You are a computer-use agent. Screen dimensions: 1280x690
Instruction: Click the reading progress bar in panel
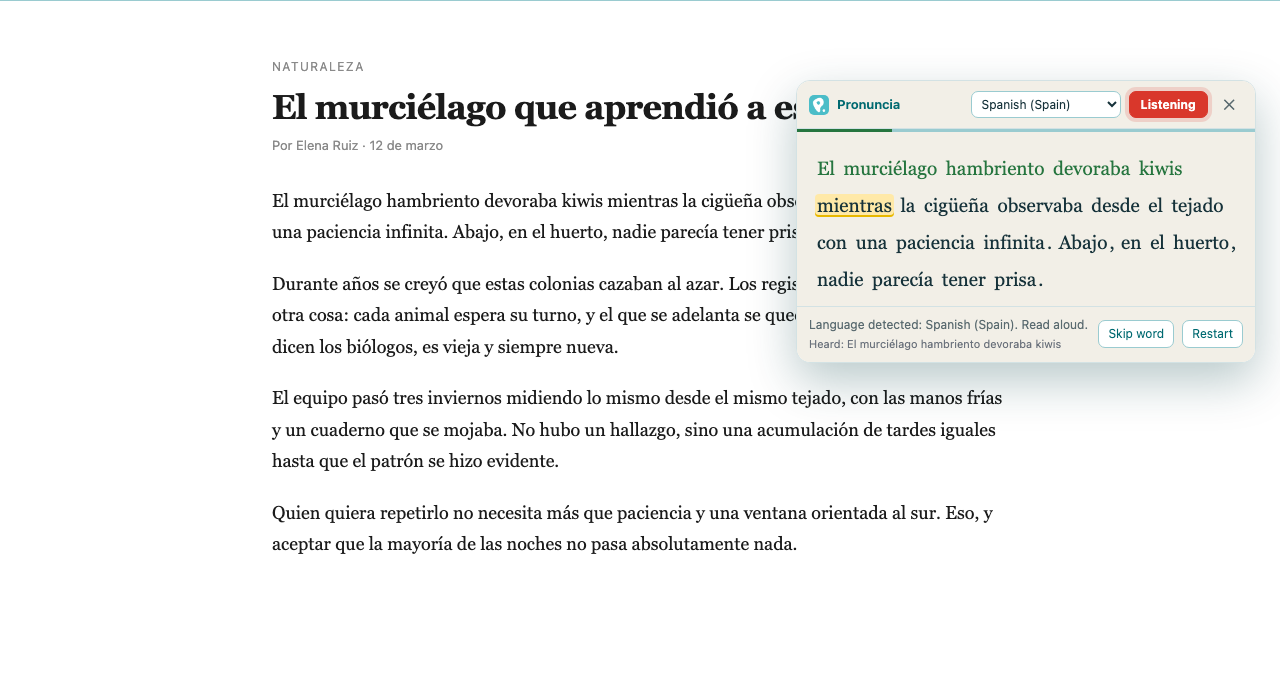pyautogui.click(x=1026, y=130)
